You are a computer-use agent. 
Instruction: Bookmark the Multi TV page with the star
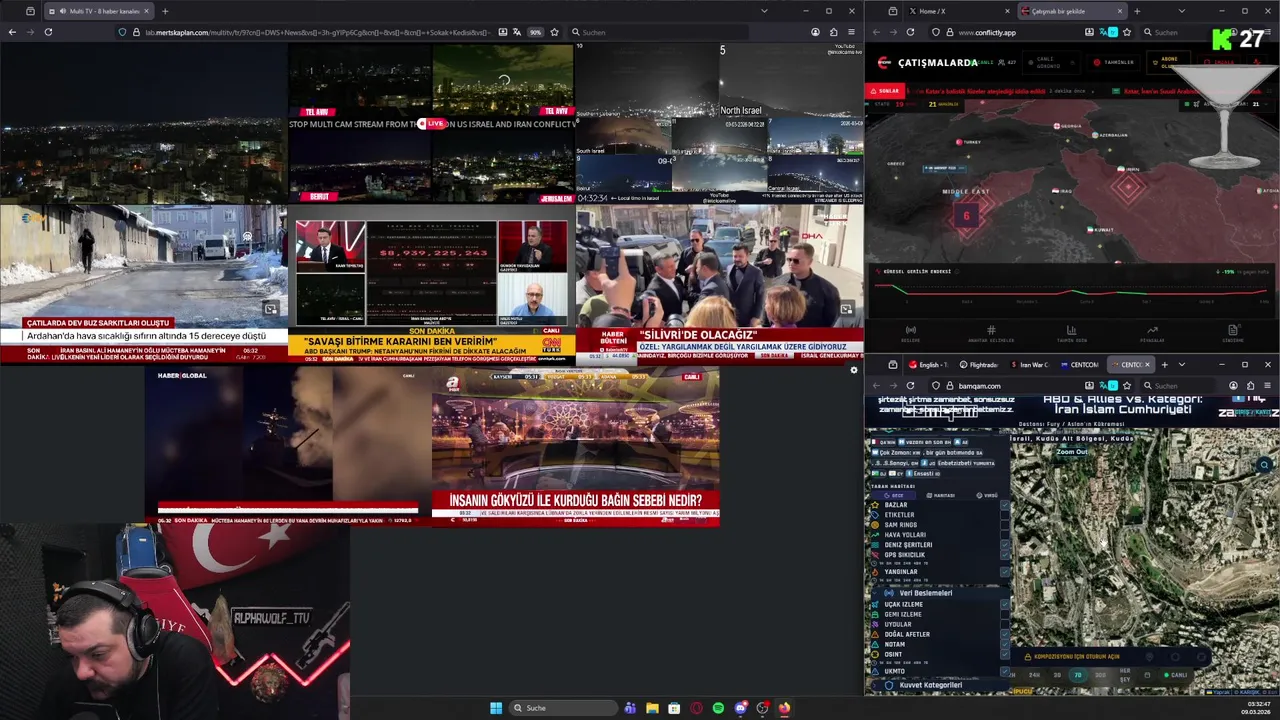[x=554, y=32]
